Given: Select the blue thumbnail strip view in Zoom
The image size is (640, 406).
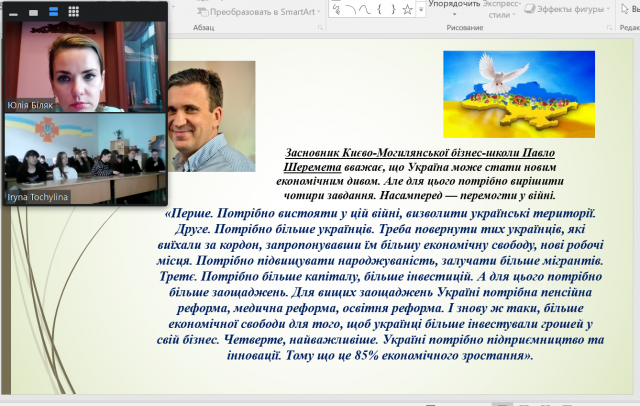Looking at the screenshot, I should click(53, 12).
